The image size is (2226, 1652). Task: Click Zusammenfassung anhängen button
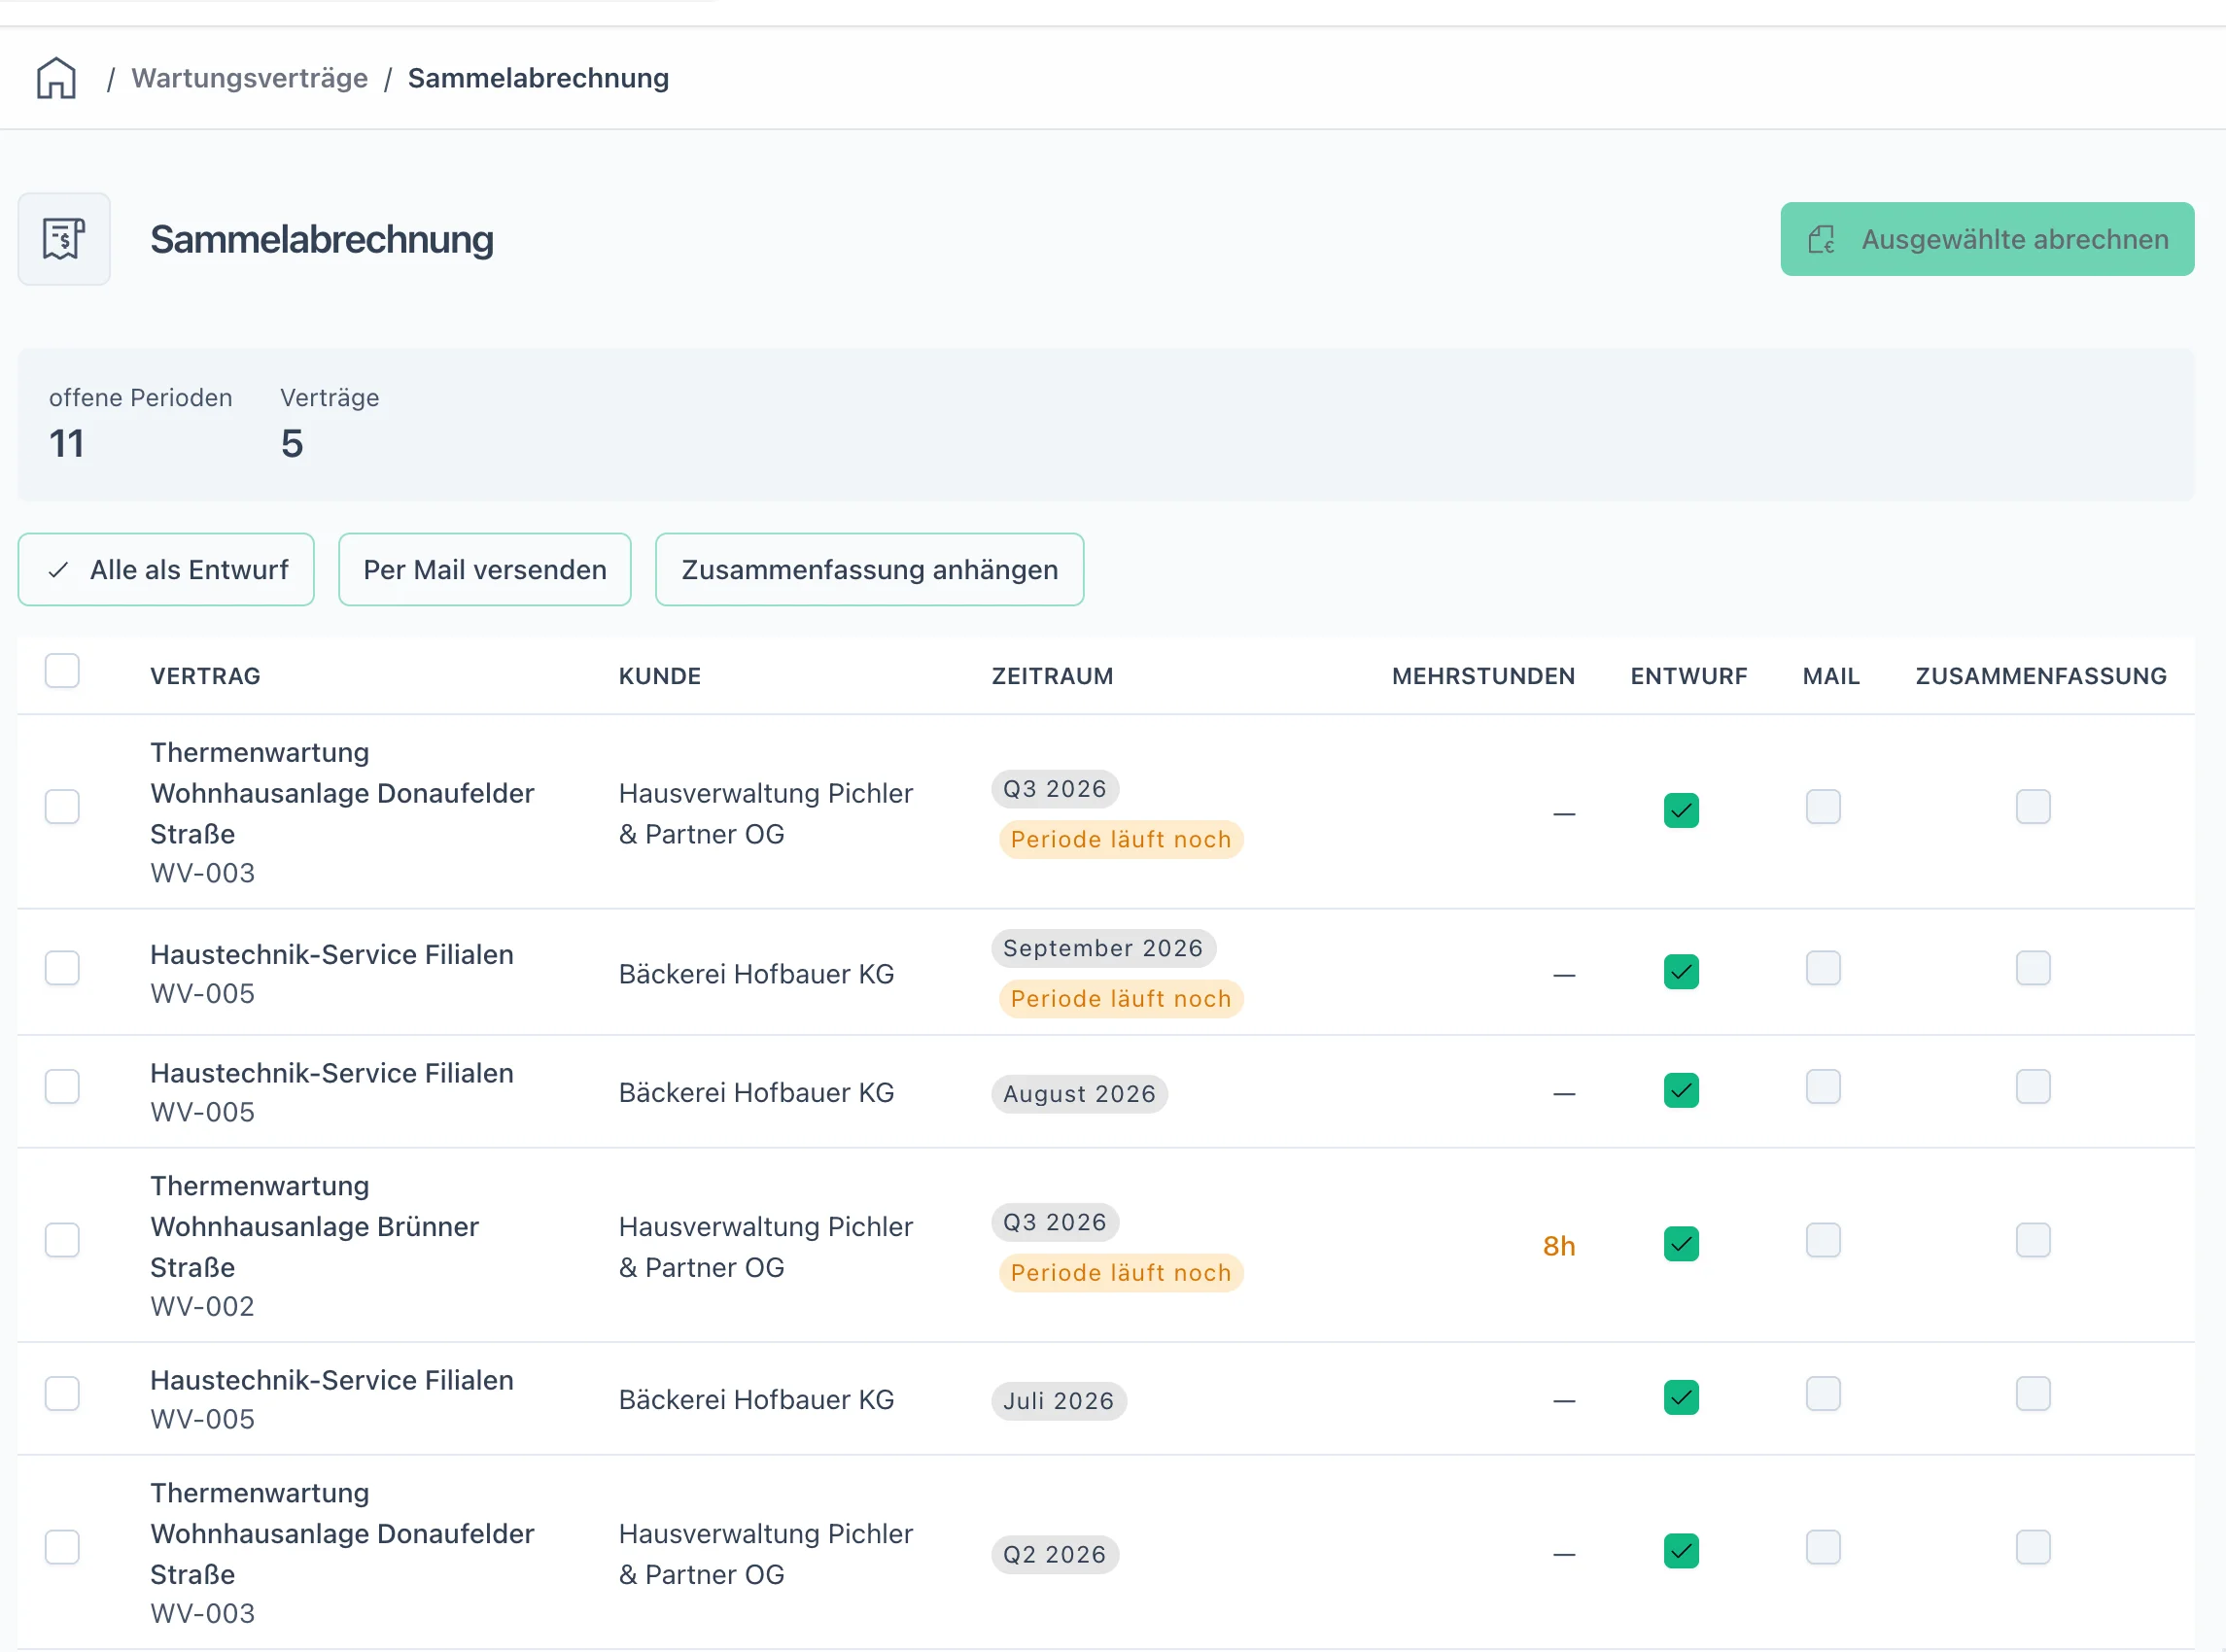coord(870,569)
